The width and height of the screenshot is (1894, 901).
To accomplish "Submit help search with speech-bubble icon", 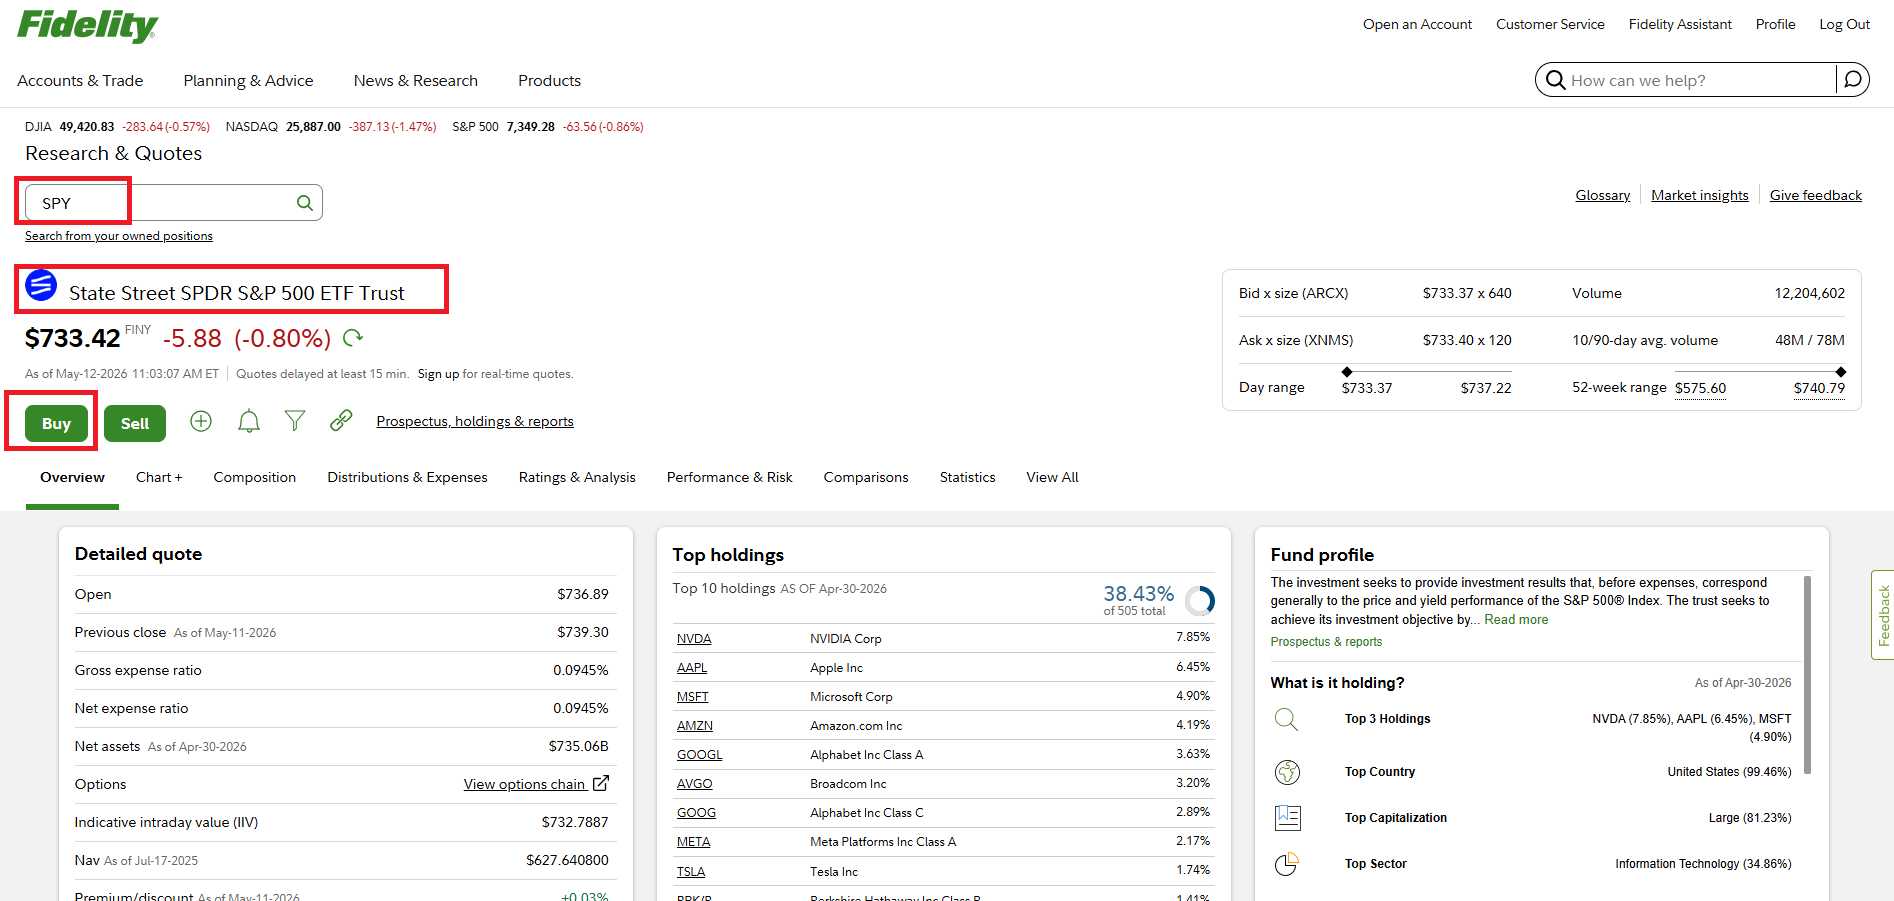I will 1853,79.
